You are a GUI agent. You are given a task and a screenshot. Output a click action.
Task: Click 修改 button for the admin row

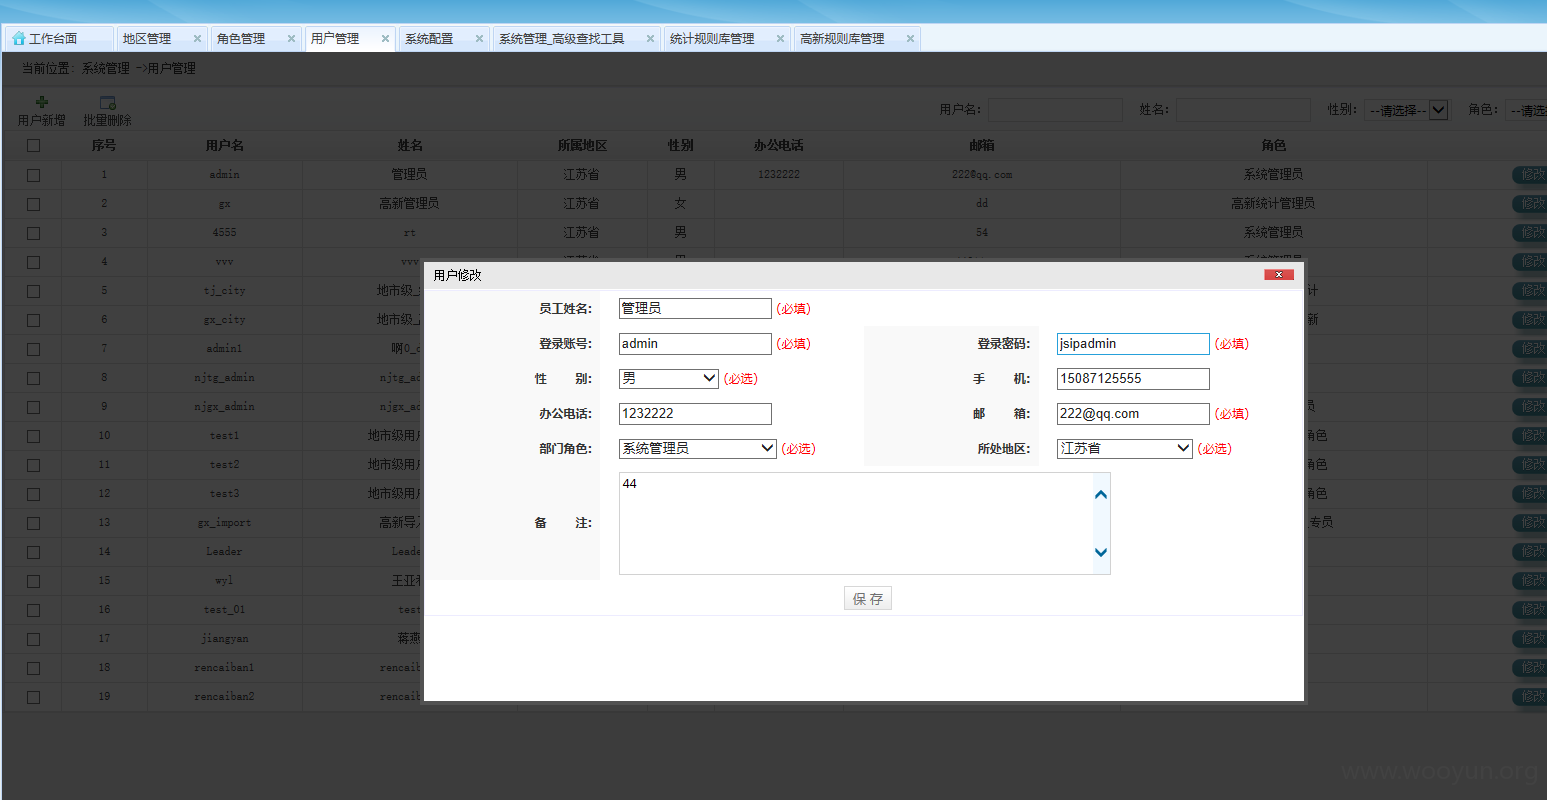pos(1529,175)
